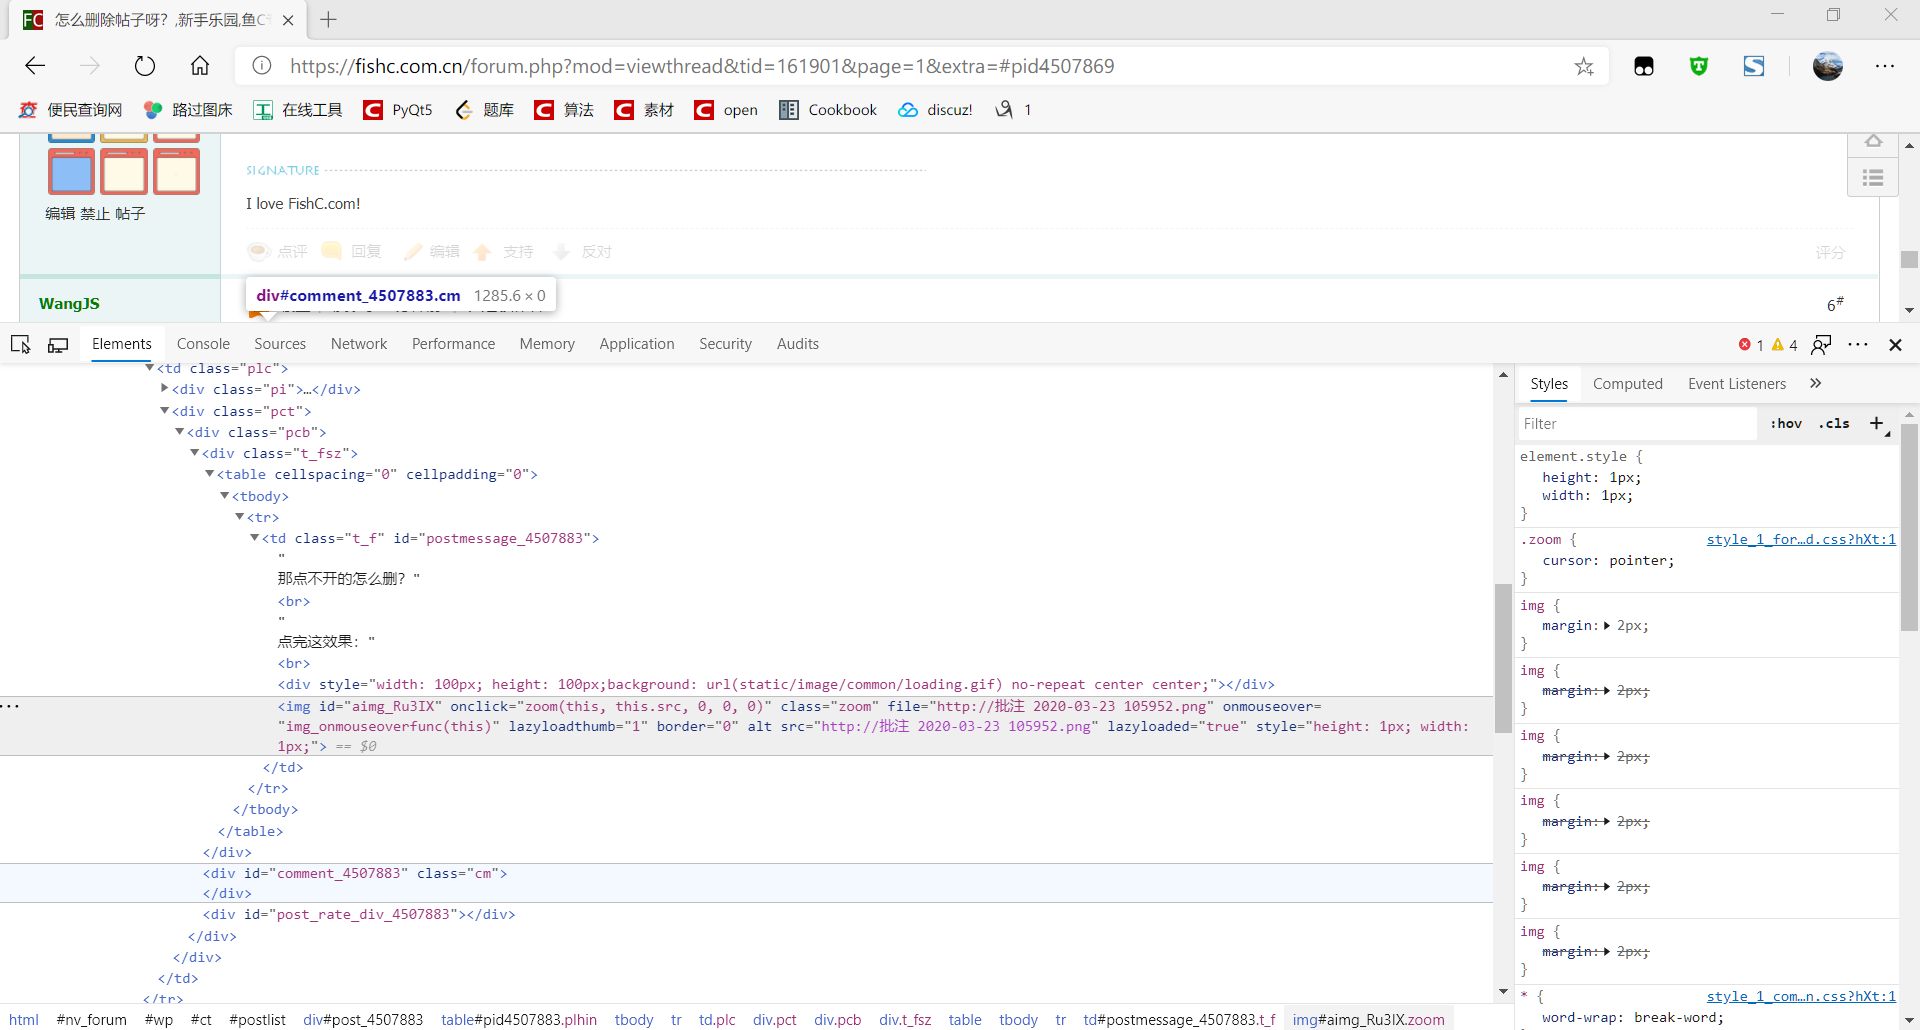Viewport: 1920px width, 1030px height.
Task: Collapse the div class="t_fsz" node
Action: pyautogui.click(x=195, y=453)
